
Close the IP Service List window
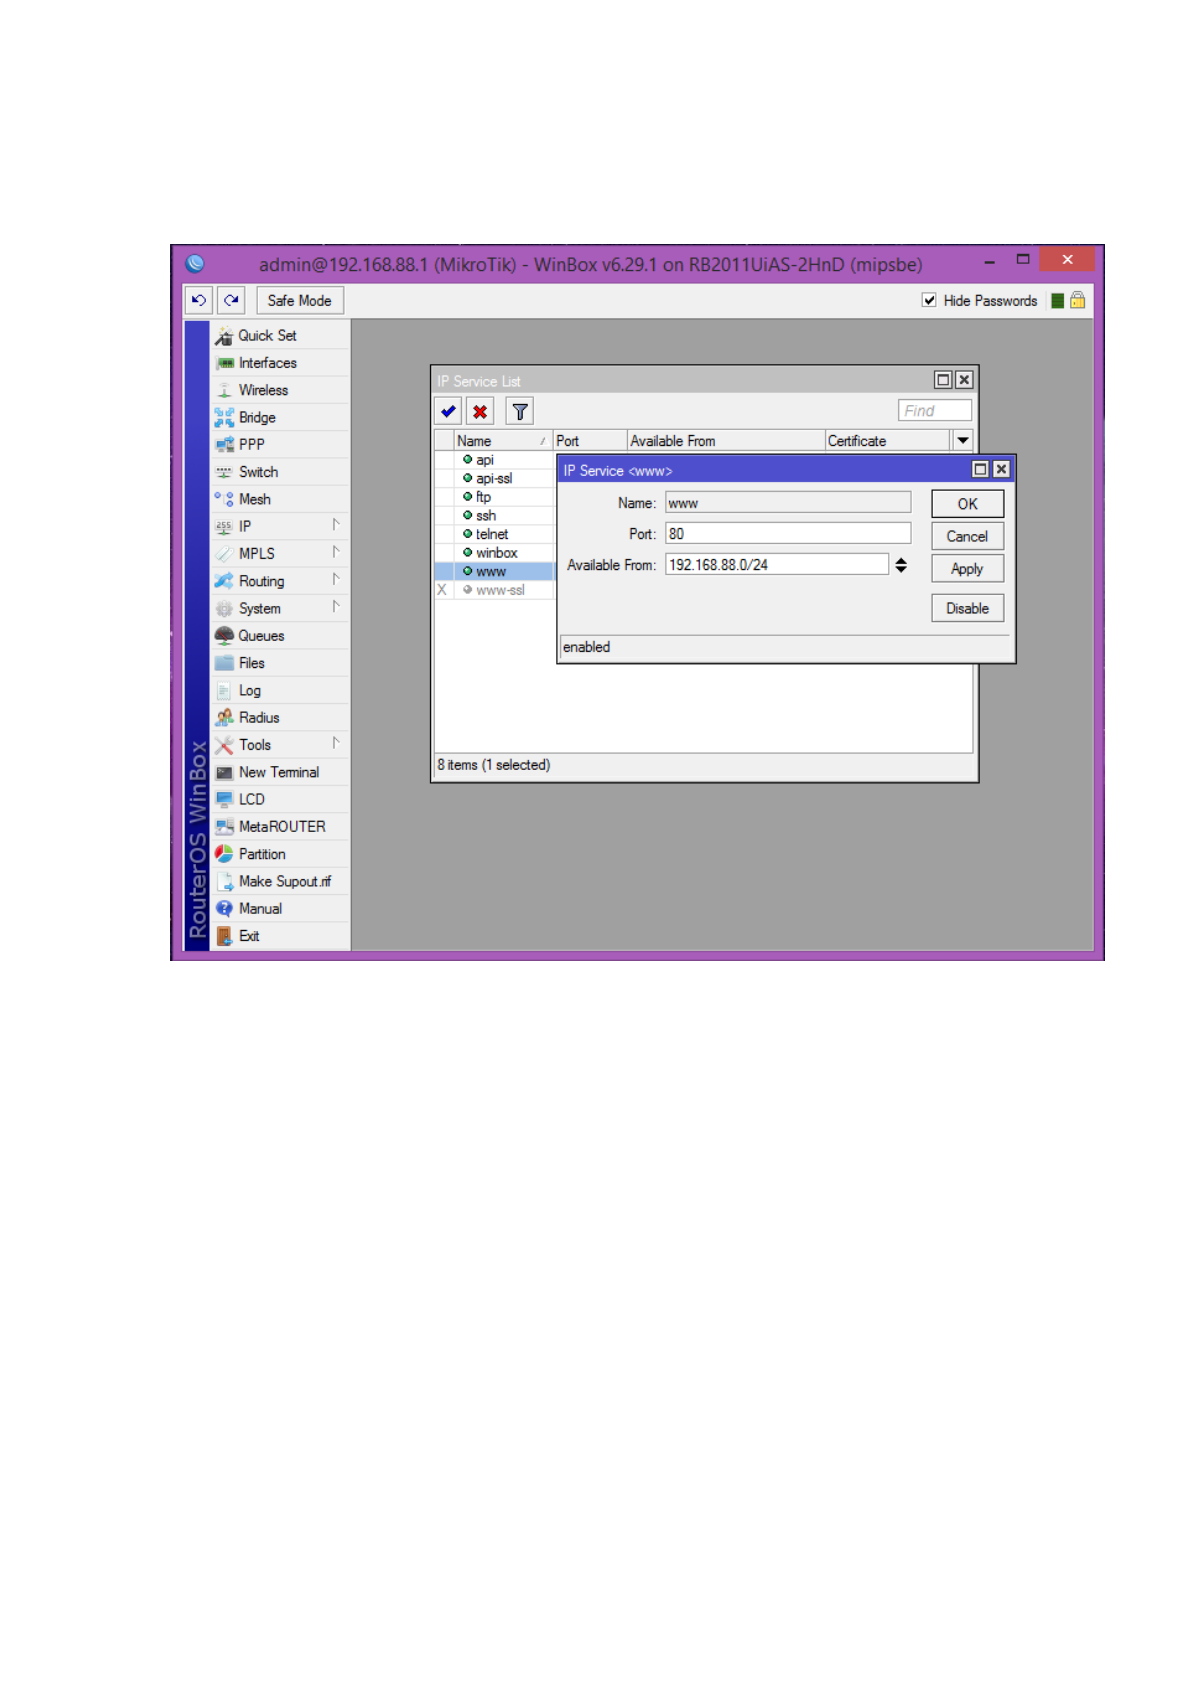964,380
